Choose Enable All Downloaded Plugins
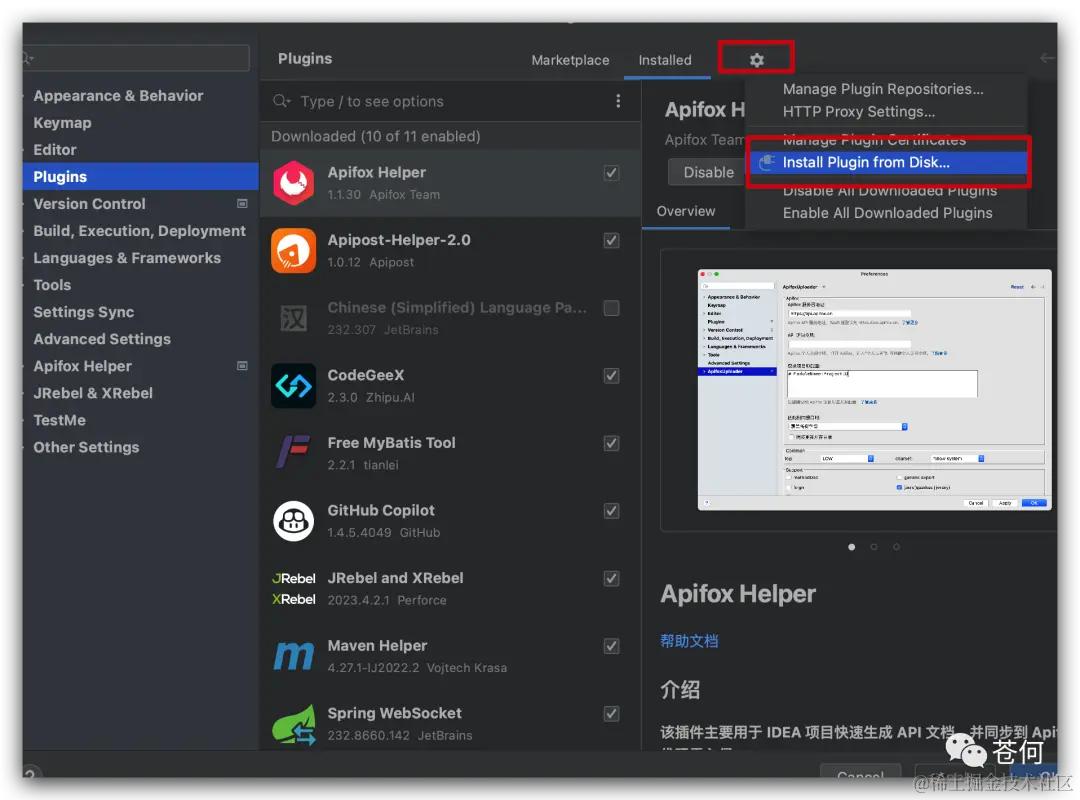Viewport: 1080px width, 800px height. point(887,213)
